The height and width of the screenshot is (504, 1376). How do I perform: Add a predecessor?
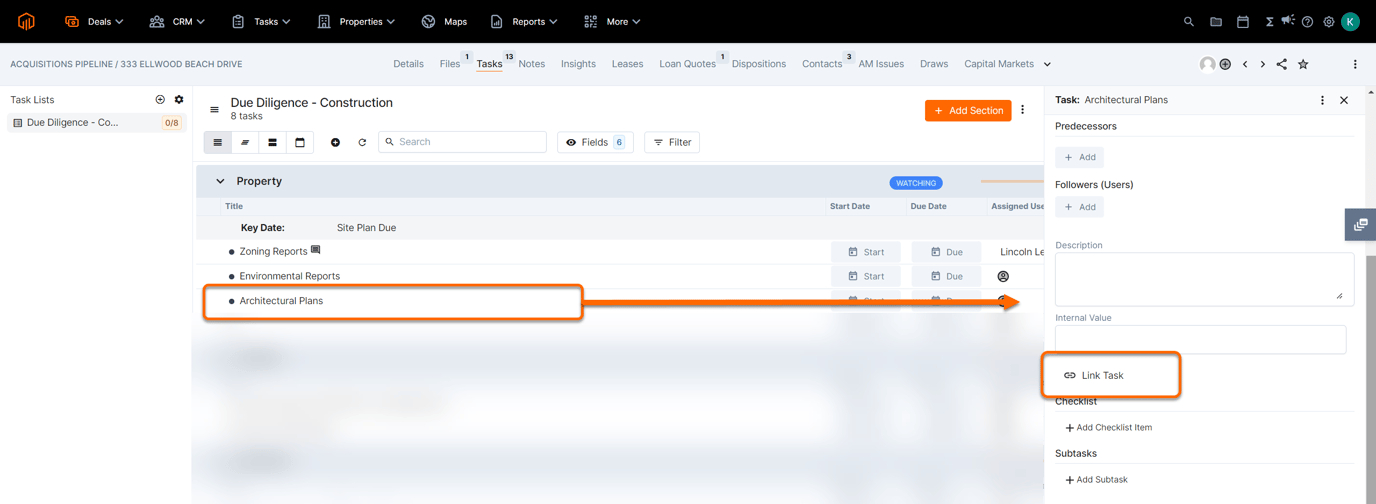click(1080, 157)
